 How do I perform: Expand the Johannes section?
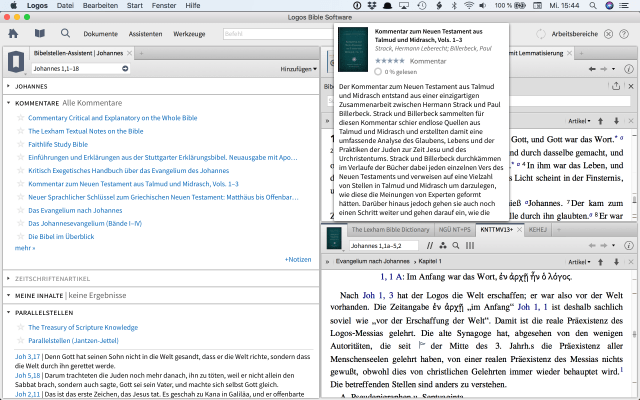(x=9, y=87)
